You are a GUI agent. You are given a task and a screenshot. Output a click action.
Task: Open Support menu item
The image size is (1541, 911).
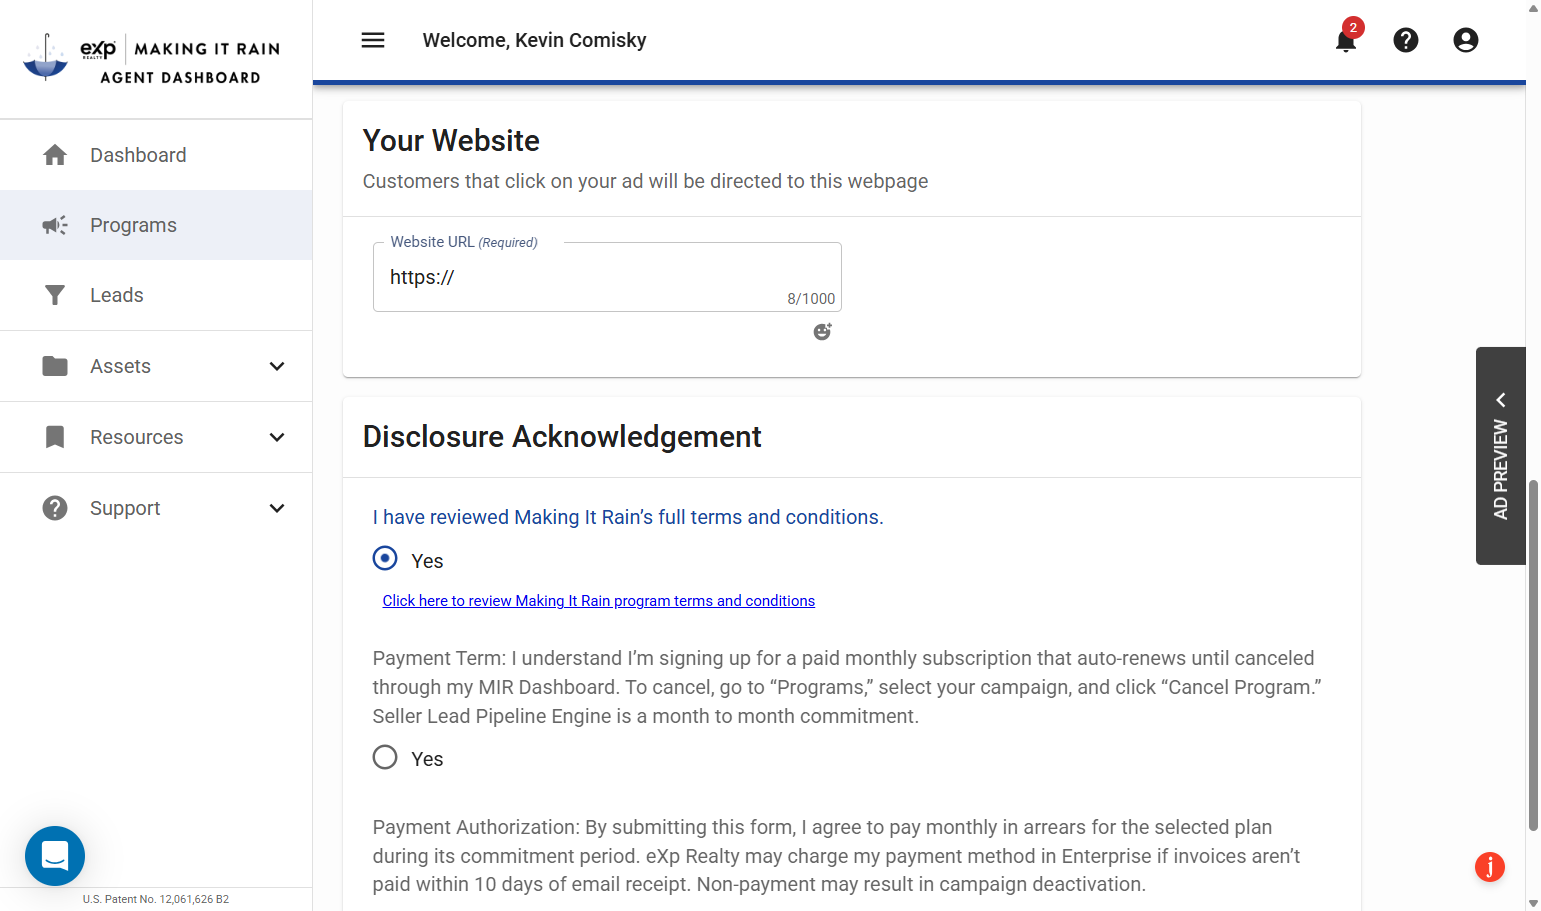156,508
